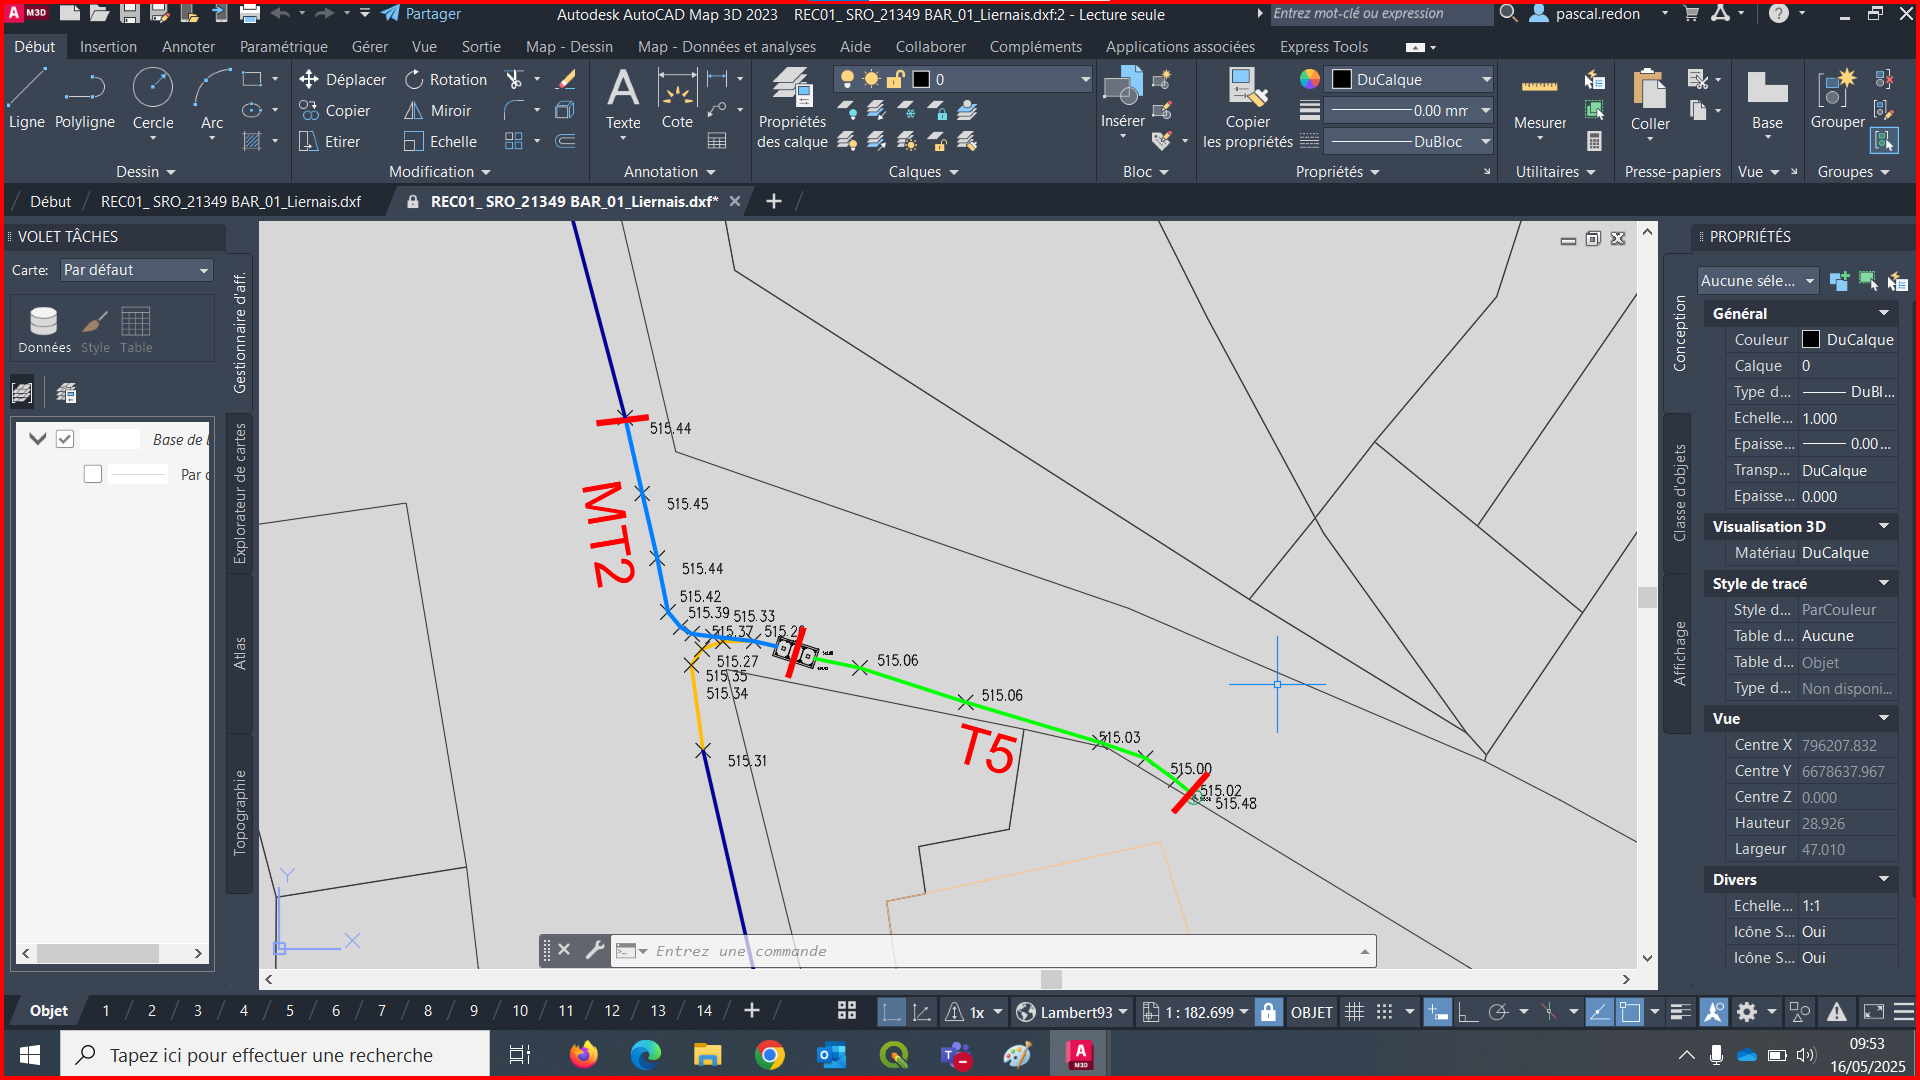This screenshot has width=1920, height=1080.
Task: Toggle the Base de cartes layer checkbox
Action: (65, 439)
